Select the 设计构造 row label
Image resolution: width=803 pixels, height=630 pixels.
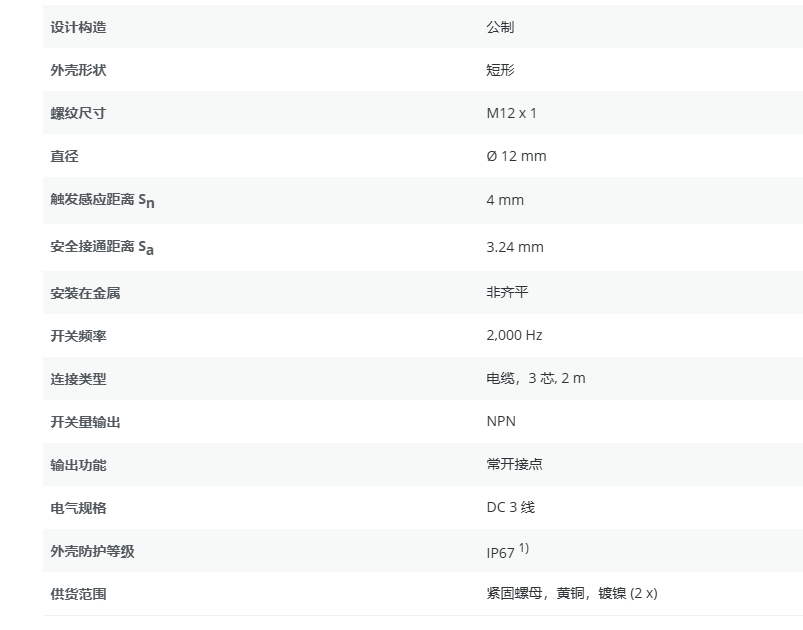tap(78, 27)
